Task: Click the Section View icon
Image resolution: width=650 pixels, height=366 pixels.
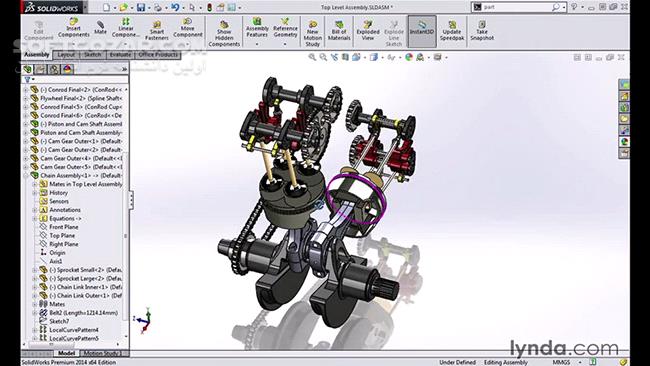Action: pos(345,57)
